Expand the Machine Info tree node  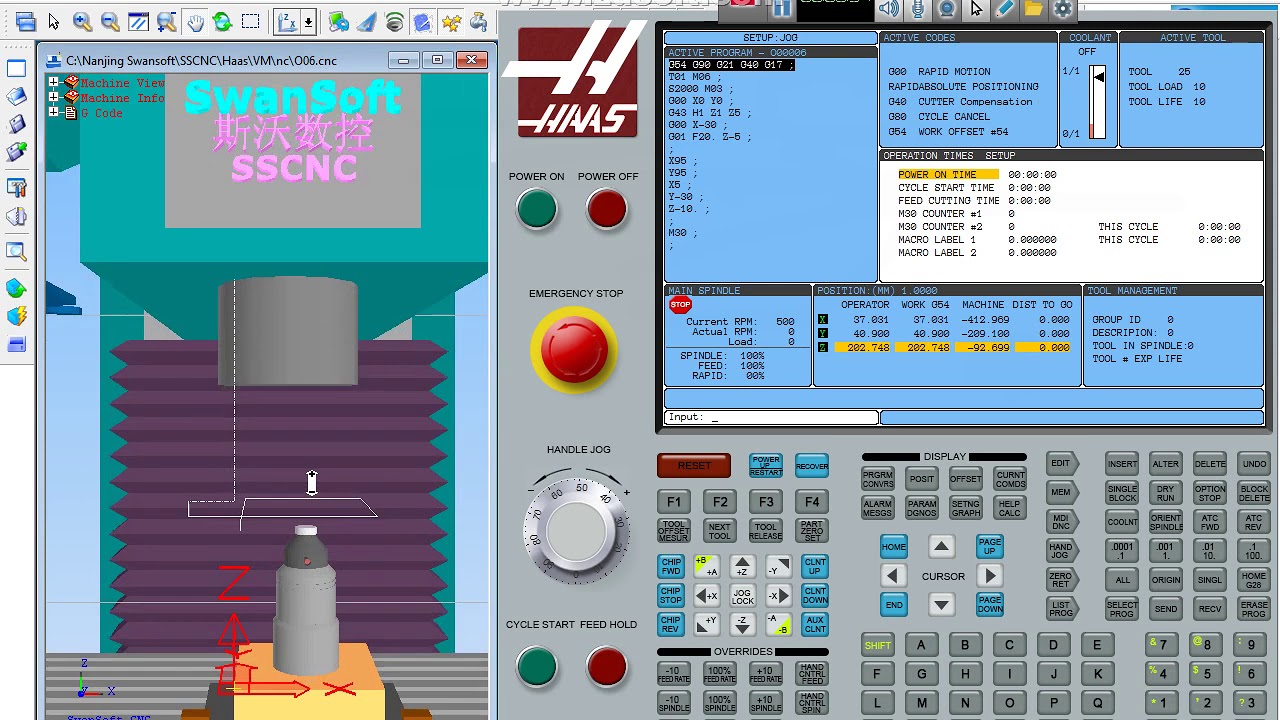click(53, 98)
